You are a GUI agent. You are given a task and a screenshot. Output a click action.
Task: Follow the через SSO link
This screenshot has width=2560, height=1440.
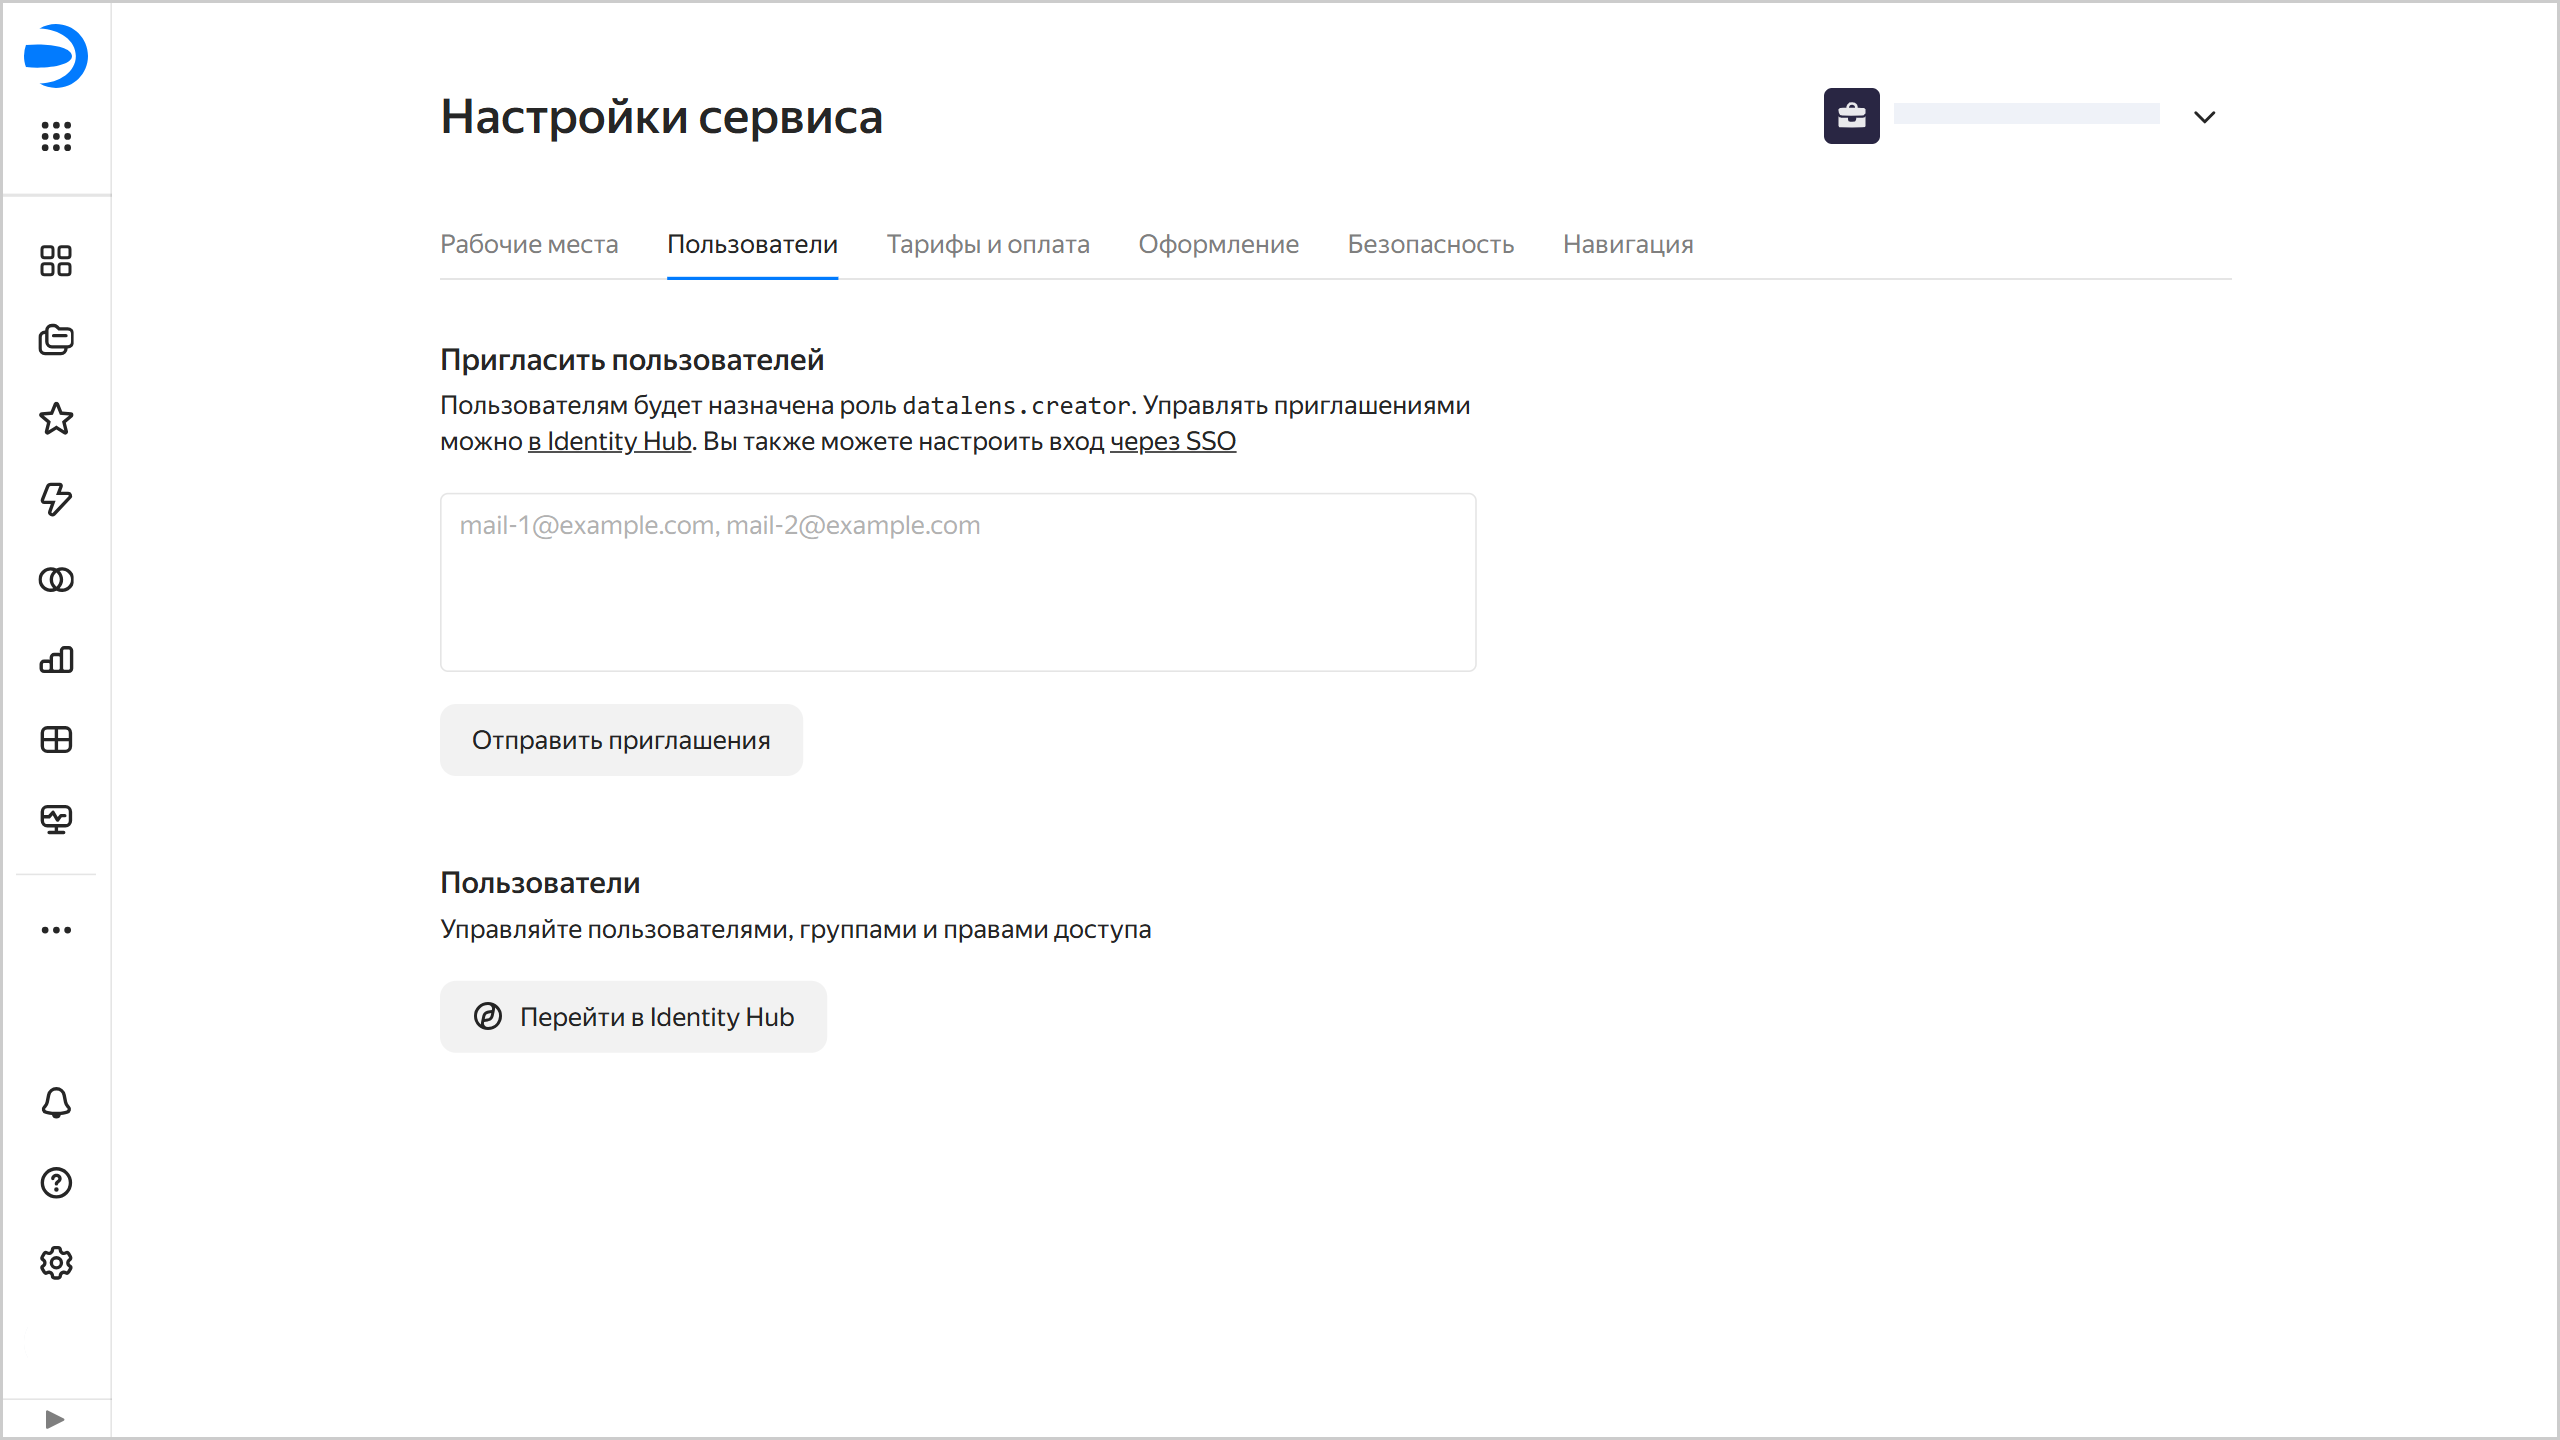(1172, 441)
